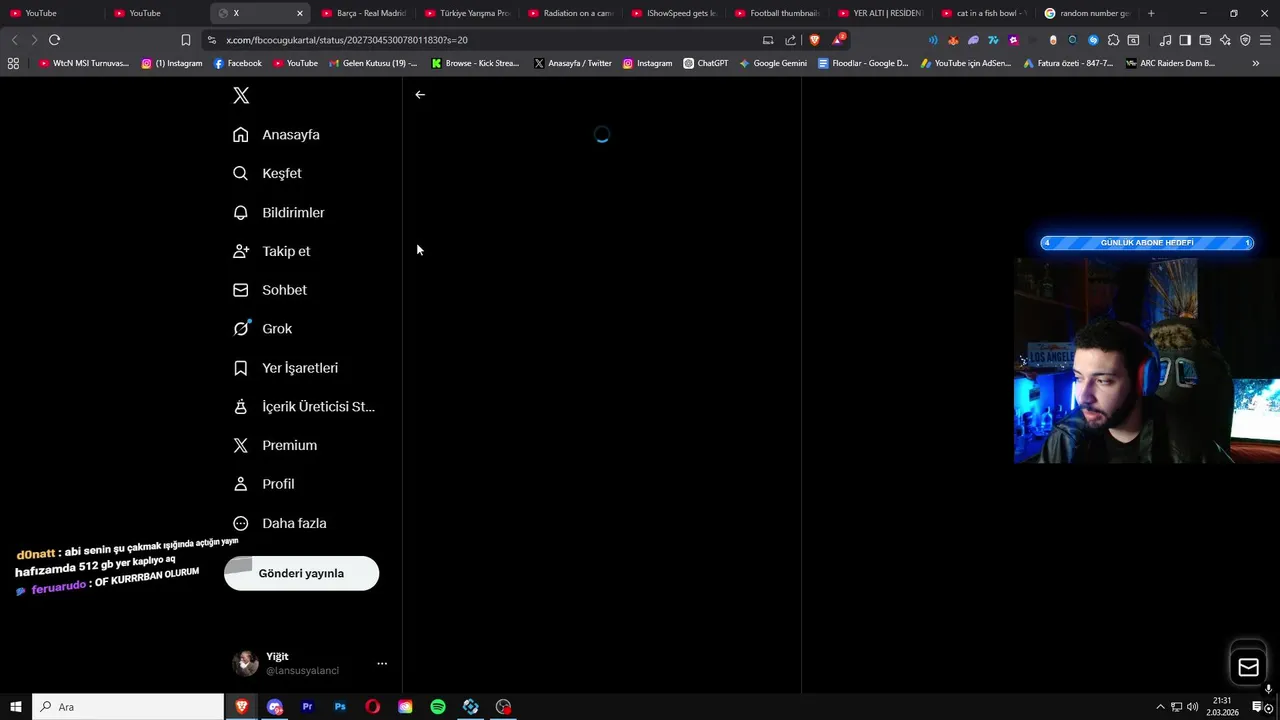
Task: Open the Brave Wallet icon
Action: pyautogui.click(x=1205, y=40)
